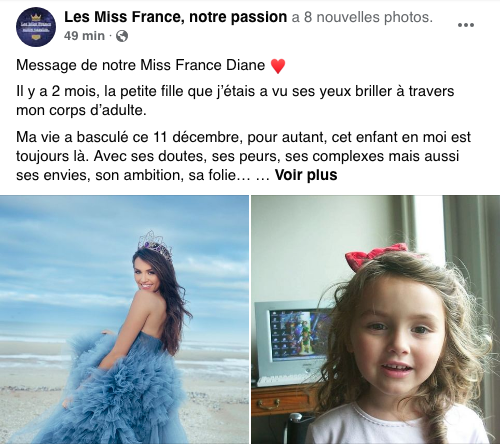Screen dimensions: 500x446
Task: Click the computer monitor in the child photo
Action: click(x=292, y=338)
